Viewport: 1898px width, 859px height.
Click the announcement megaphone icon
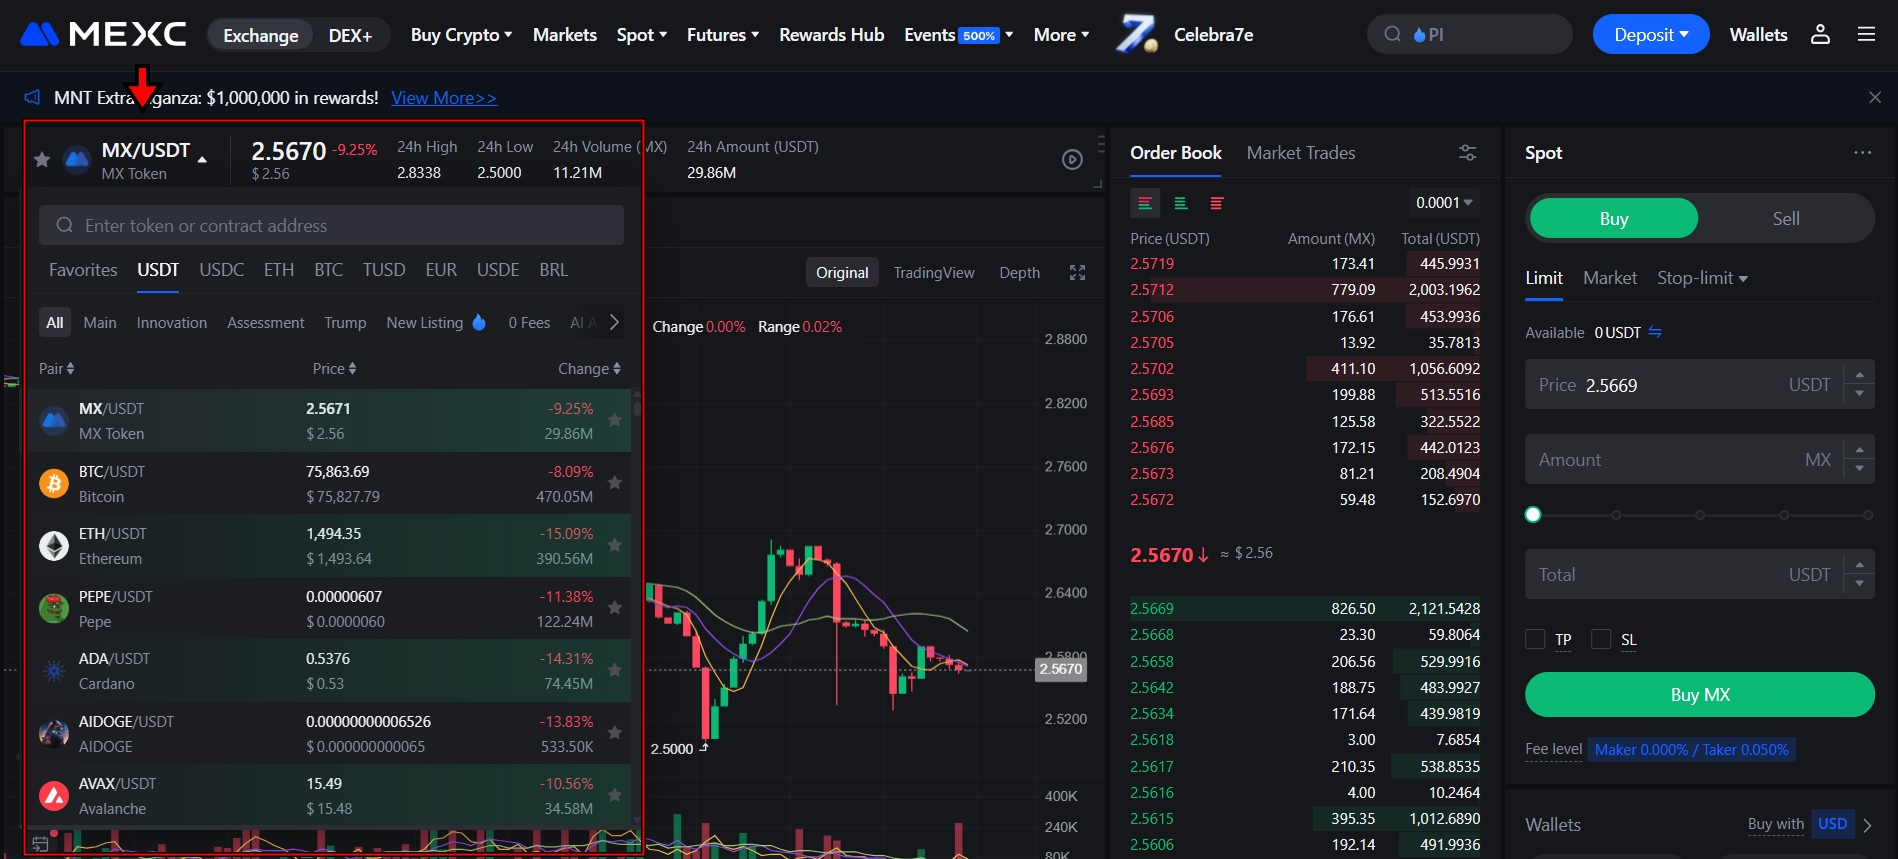[x=32, y=97]
